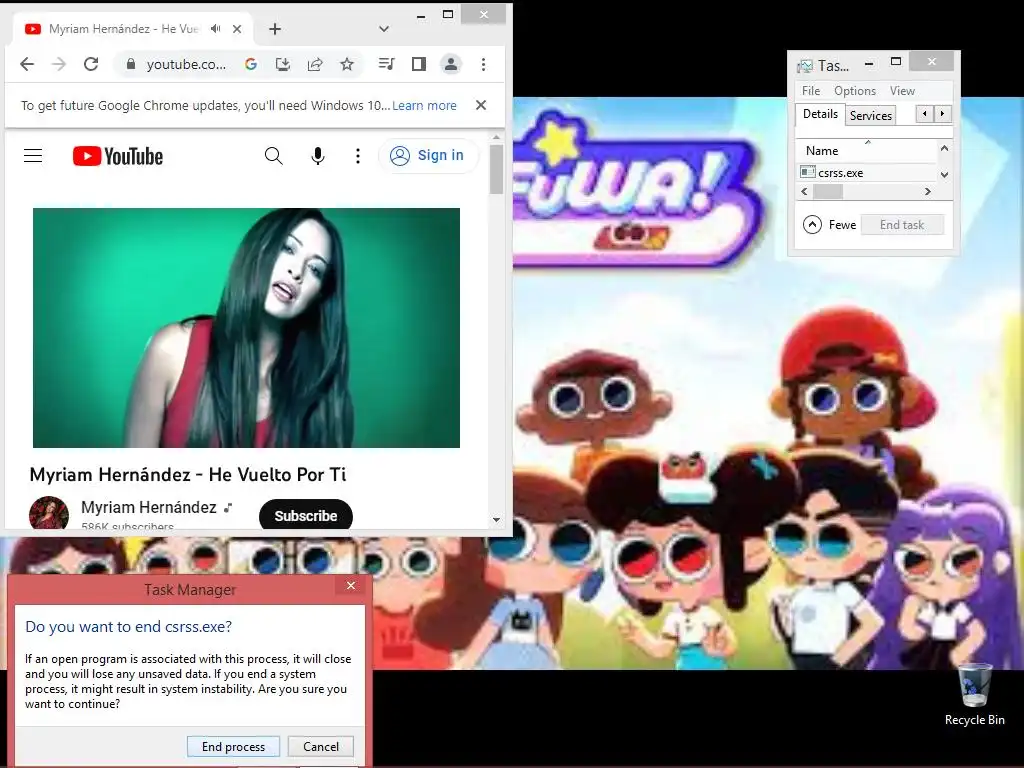The height and width of the screenshot is (768, 1024).
Task: Close the Myriam Hernández tab
Action: [x=237, y=29]
